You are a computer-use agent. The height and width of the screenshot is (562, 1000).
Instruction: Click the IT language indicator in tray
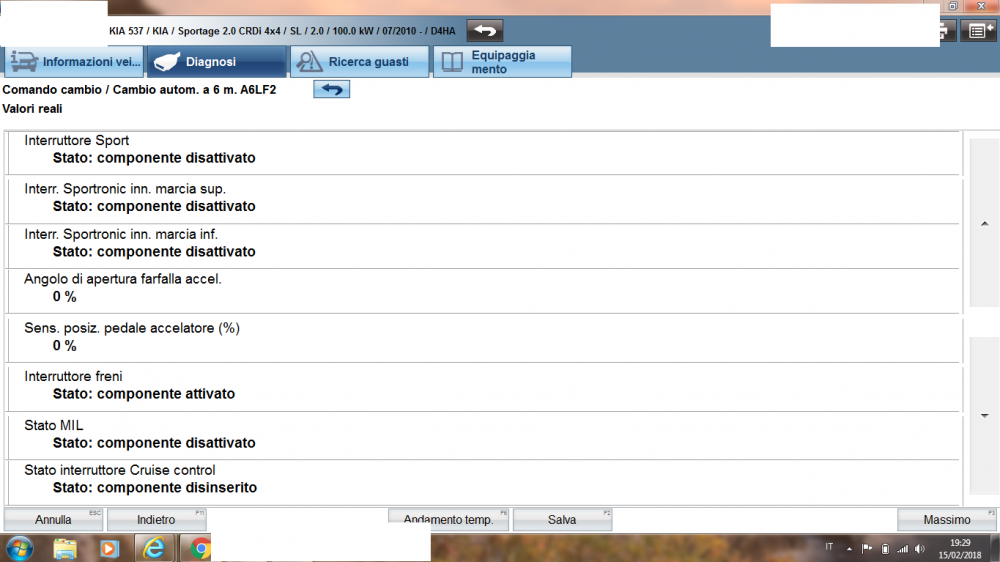click(829, 547)
